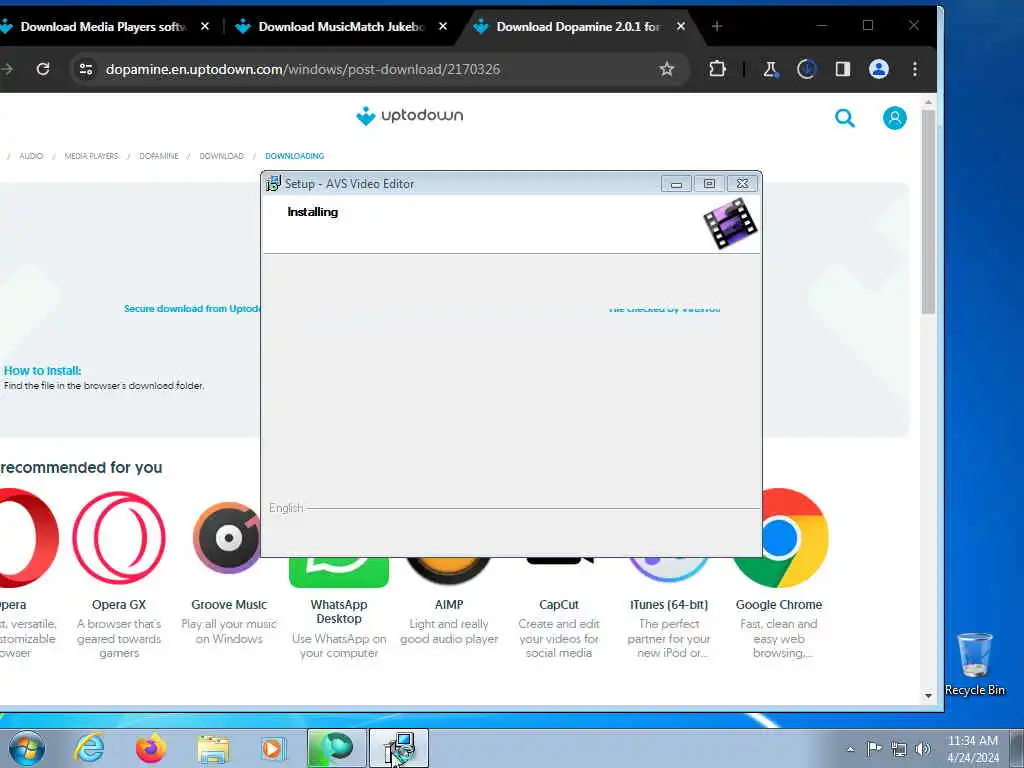Open the Action Center flag icon
Screen dimensions: 1024x768
click(874, 748)
